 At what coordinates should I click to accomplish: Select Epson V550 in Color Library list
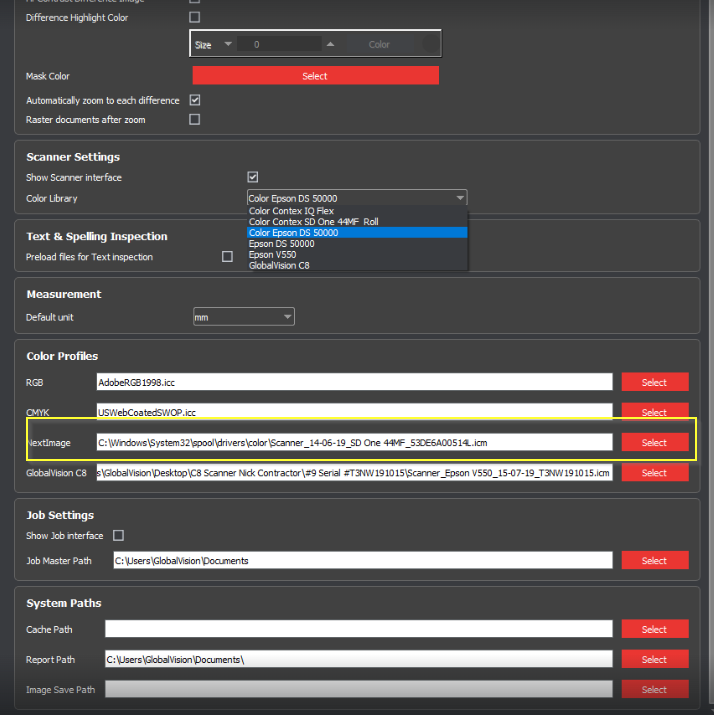274,254
